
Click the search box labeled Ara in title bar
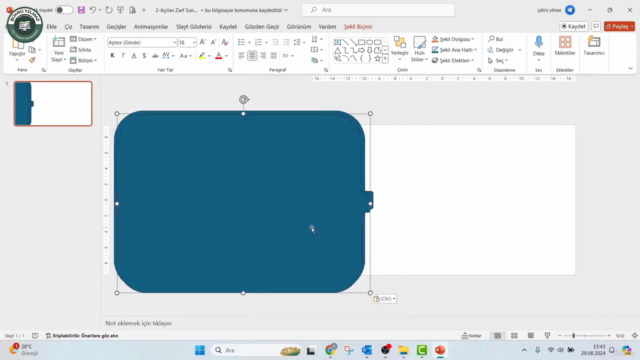coord(378,10)
